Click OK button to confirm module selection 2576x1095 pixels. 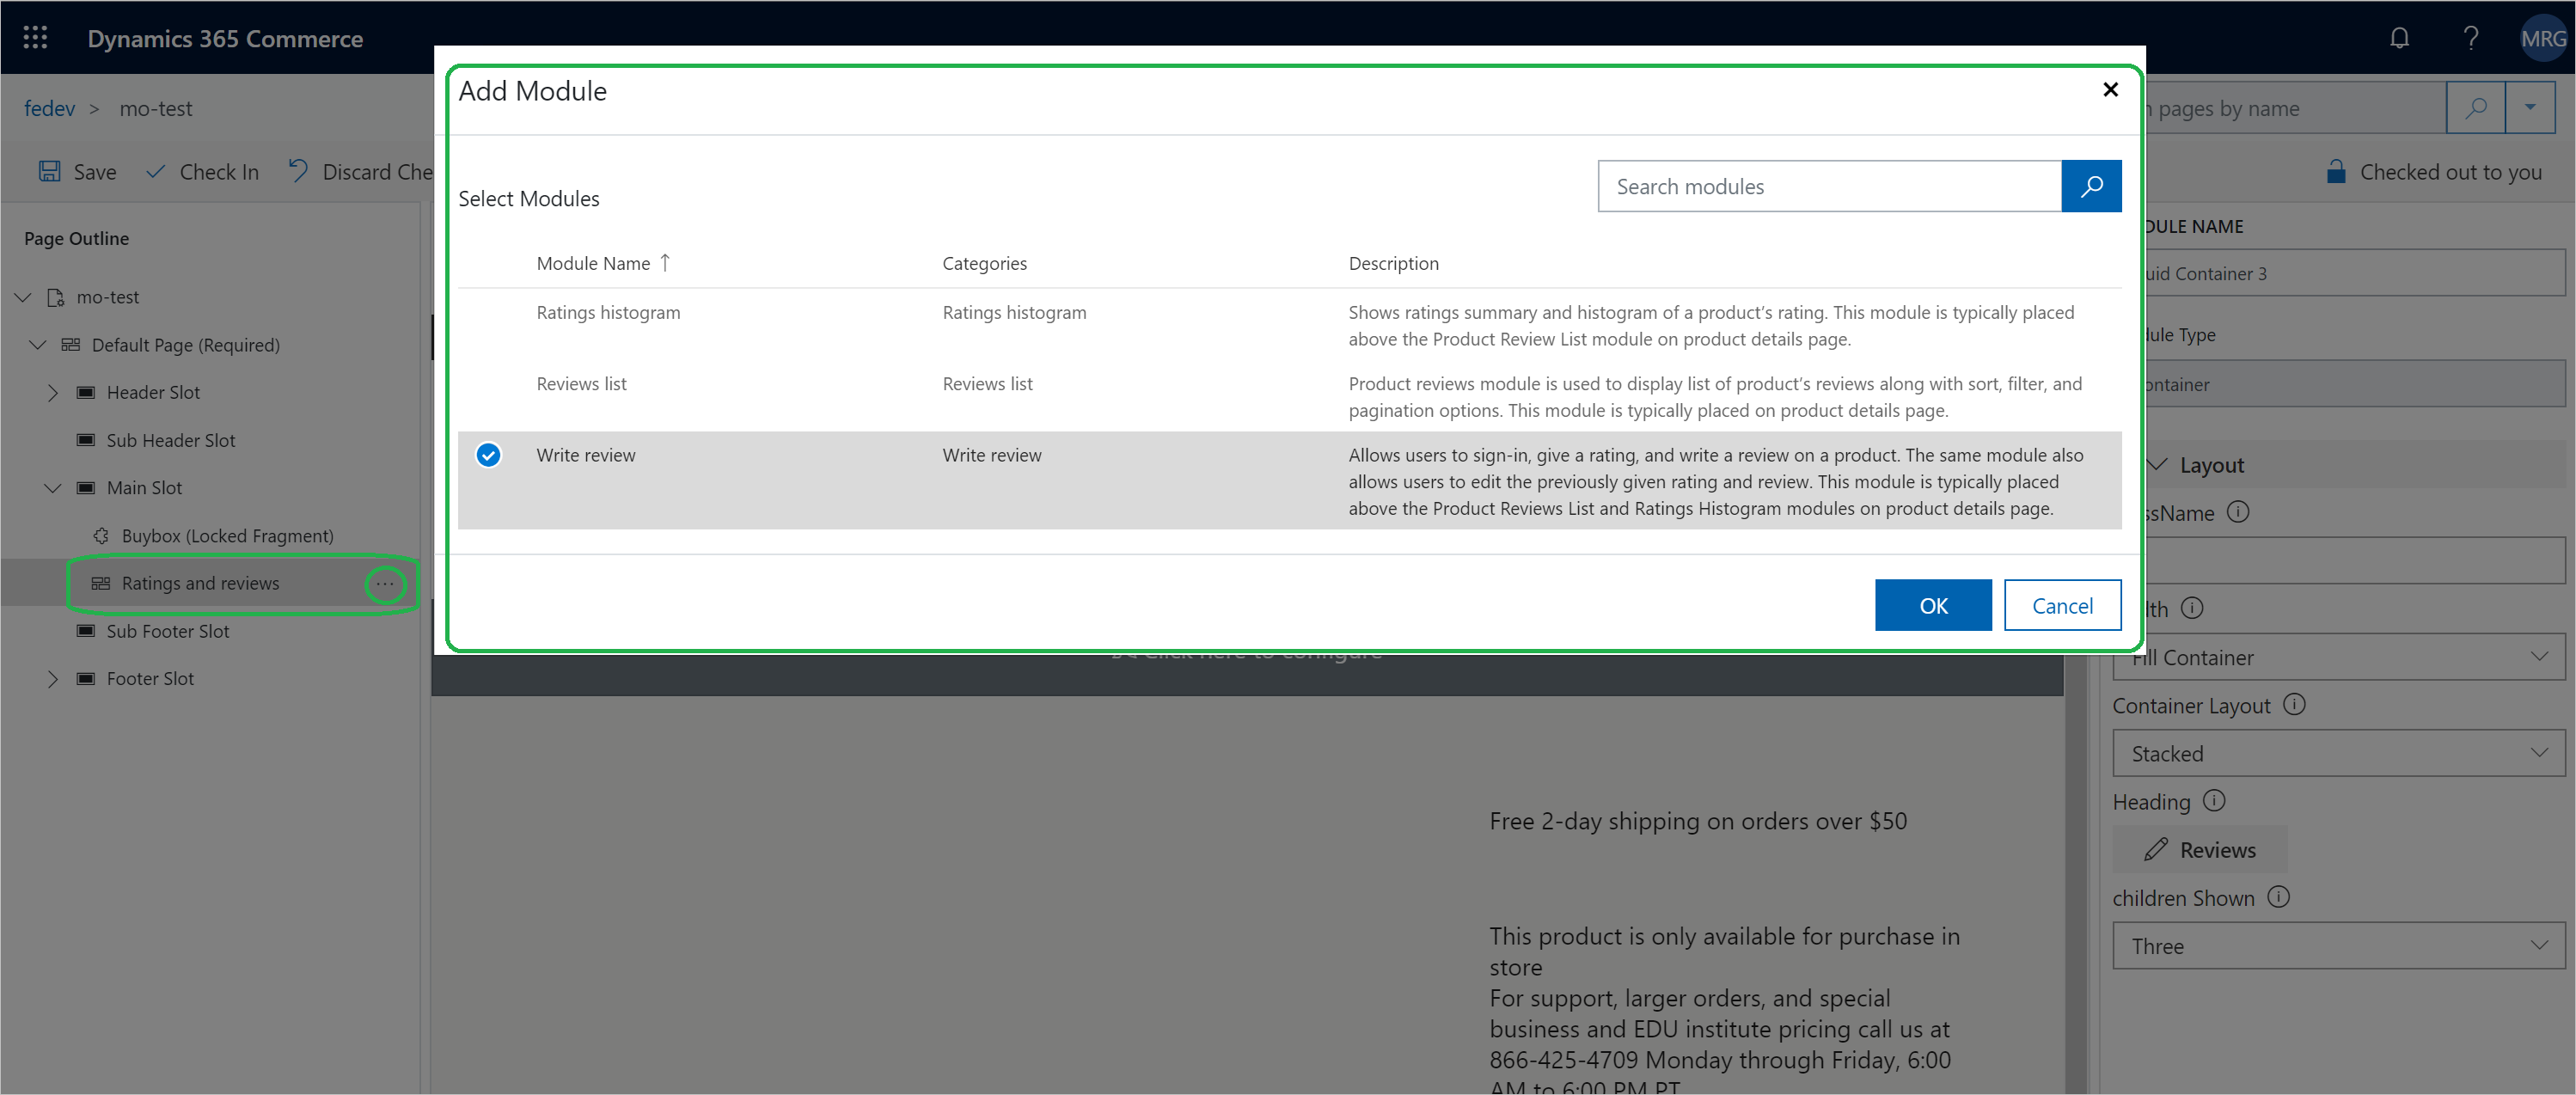click(1934, 603)
